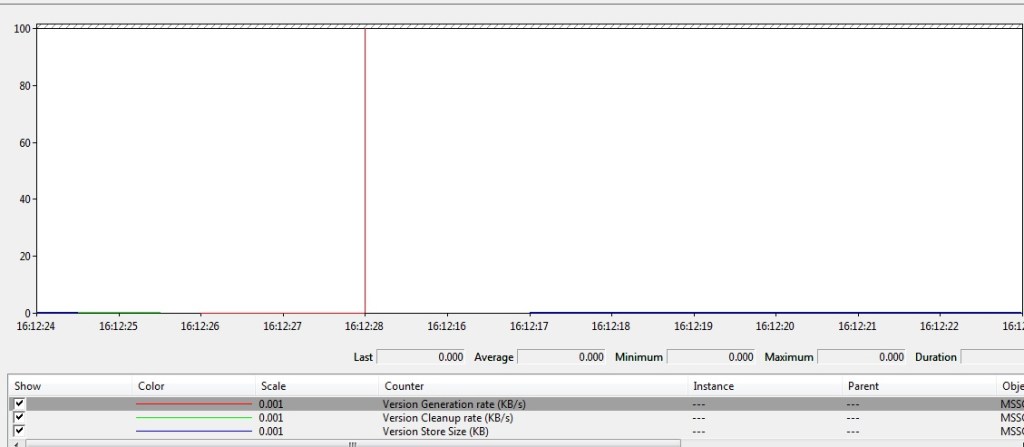Click the Average value field
1024x447 pixels.
pos(562,357)
